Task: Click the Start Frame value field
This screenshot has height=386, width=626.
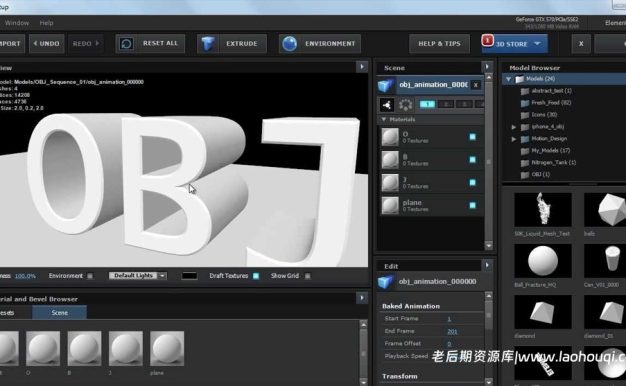Action: (449, 319)
